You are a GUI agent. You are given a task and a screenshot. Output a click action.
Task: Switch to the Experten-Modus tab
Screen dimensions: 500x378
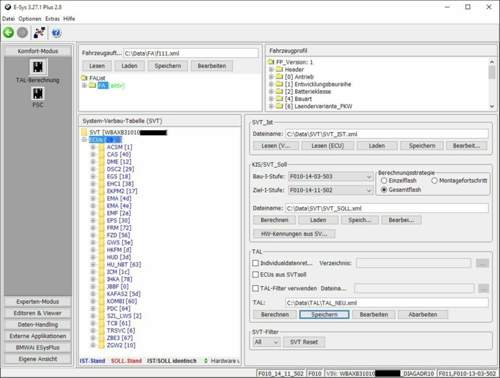click(38, 301)
